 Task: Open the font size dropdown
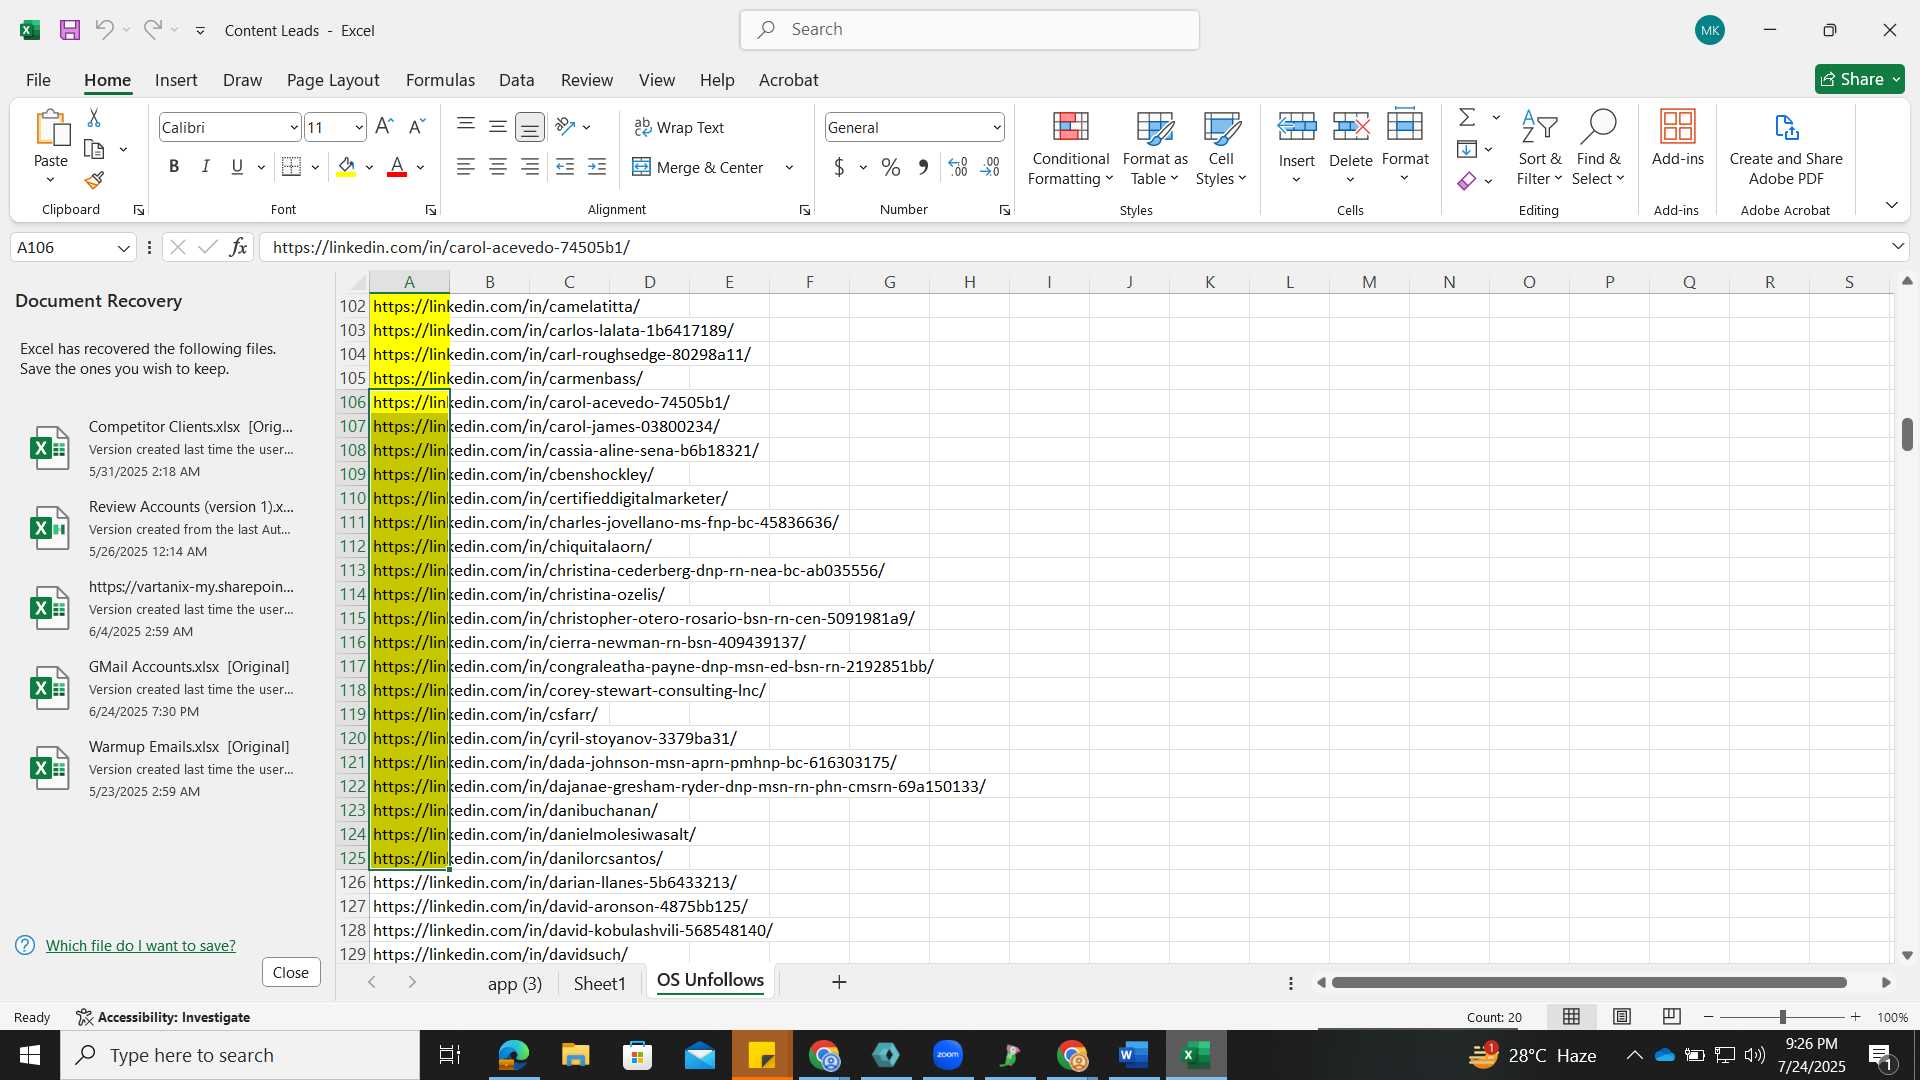tap(359, 128)
